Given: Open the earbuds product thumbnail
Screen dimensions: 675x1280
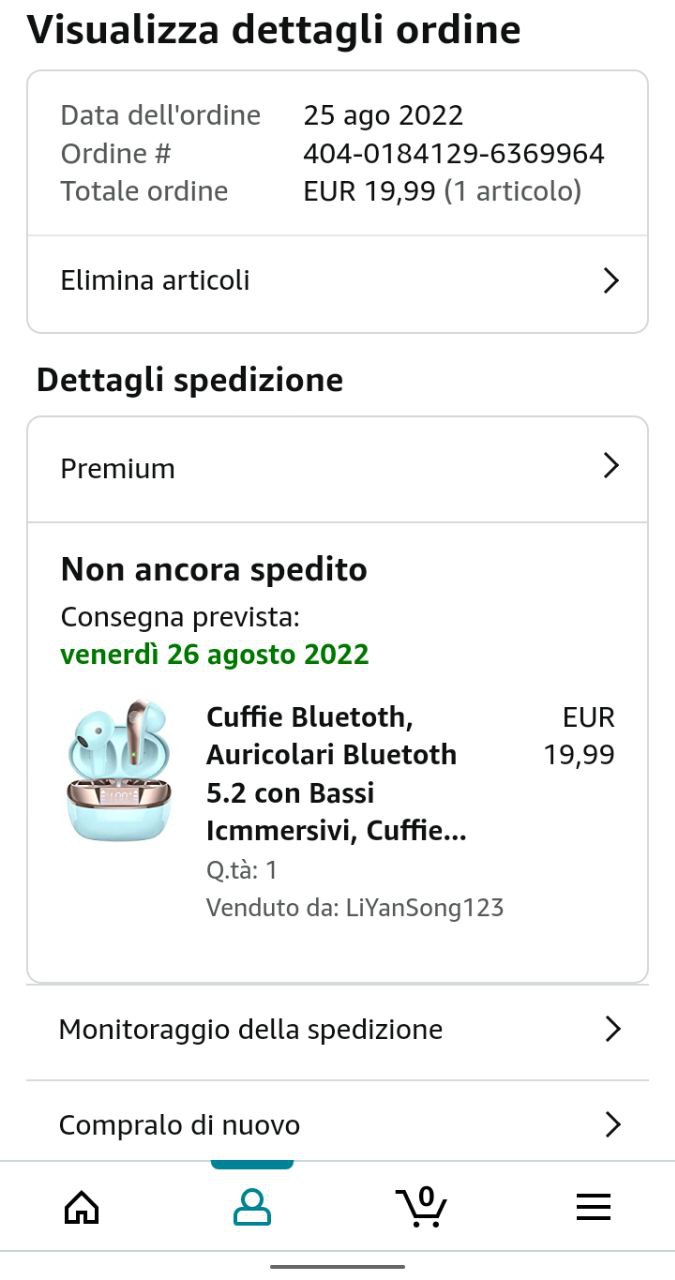Looking at the screenshot, I should click(119, 770).
